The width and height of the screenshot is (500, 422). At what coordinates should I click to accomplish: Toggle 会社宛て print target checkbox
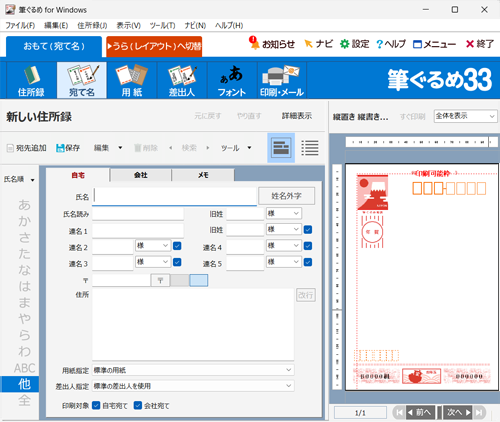(x=138, y=405)
